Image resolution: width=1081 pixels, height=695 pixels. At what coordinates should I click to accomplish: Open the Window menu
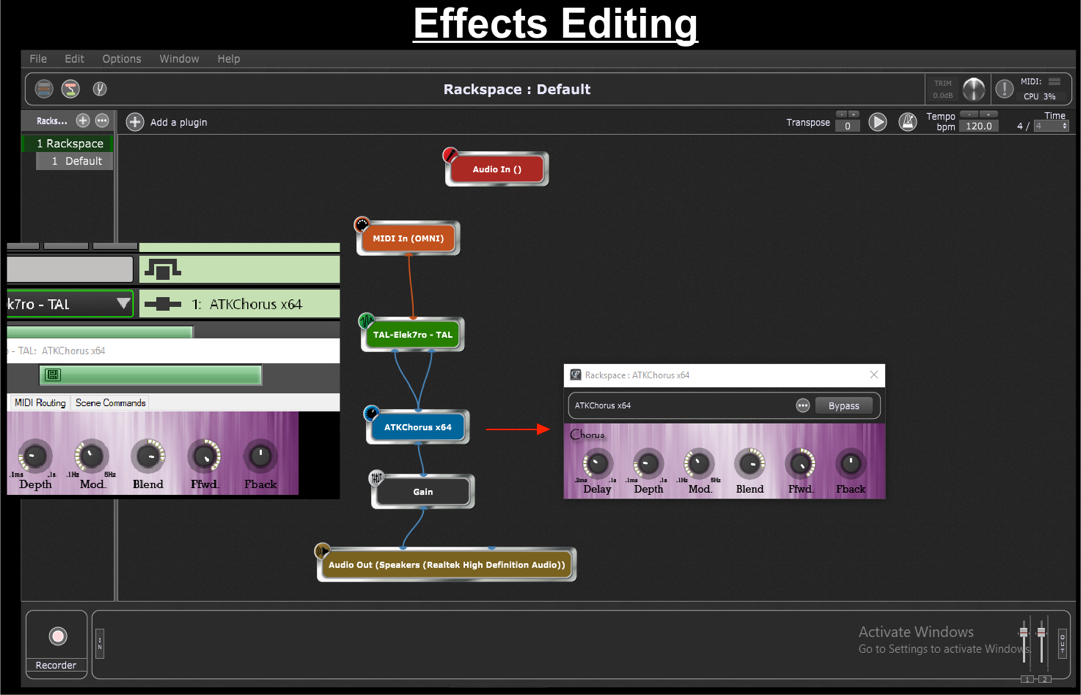click(179, 59)
